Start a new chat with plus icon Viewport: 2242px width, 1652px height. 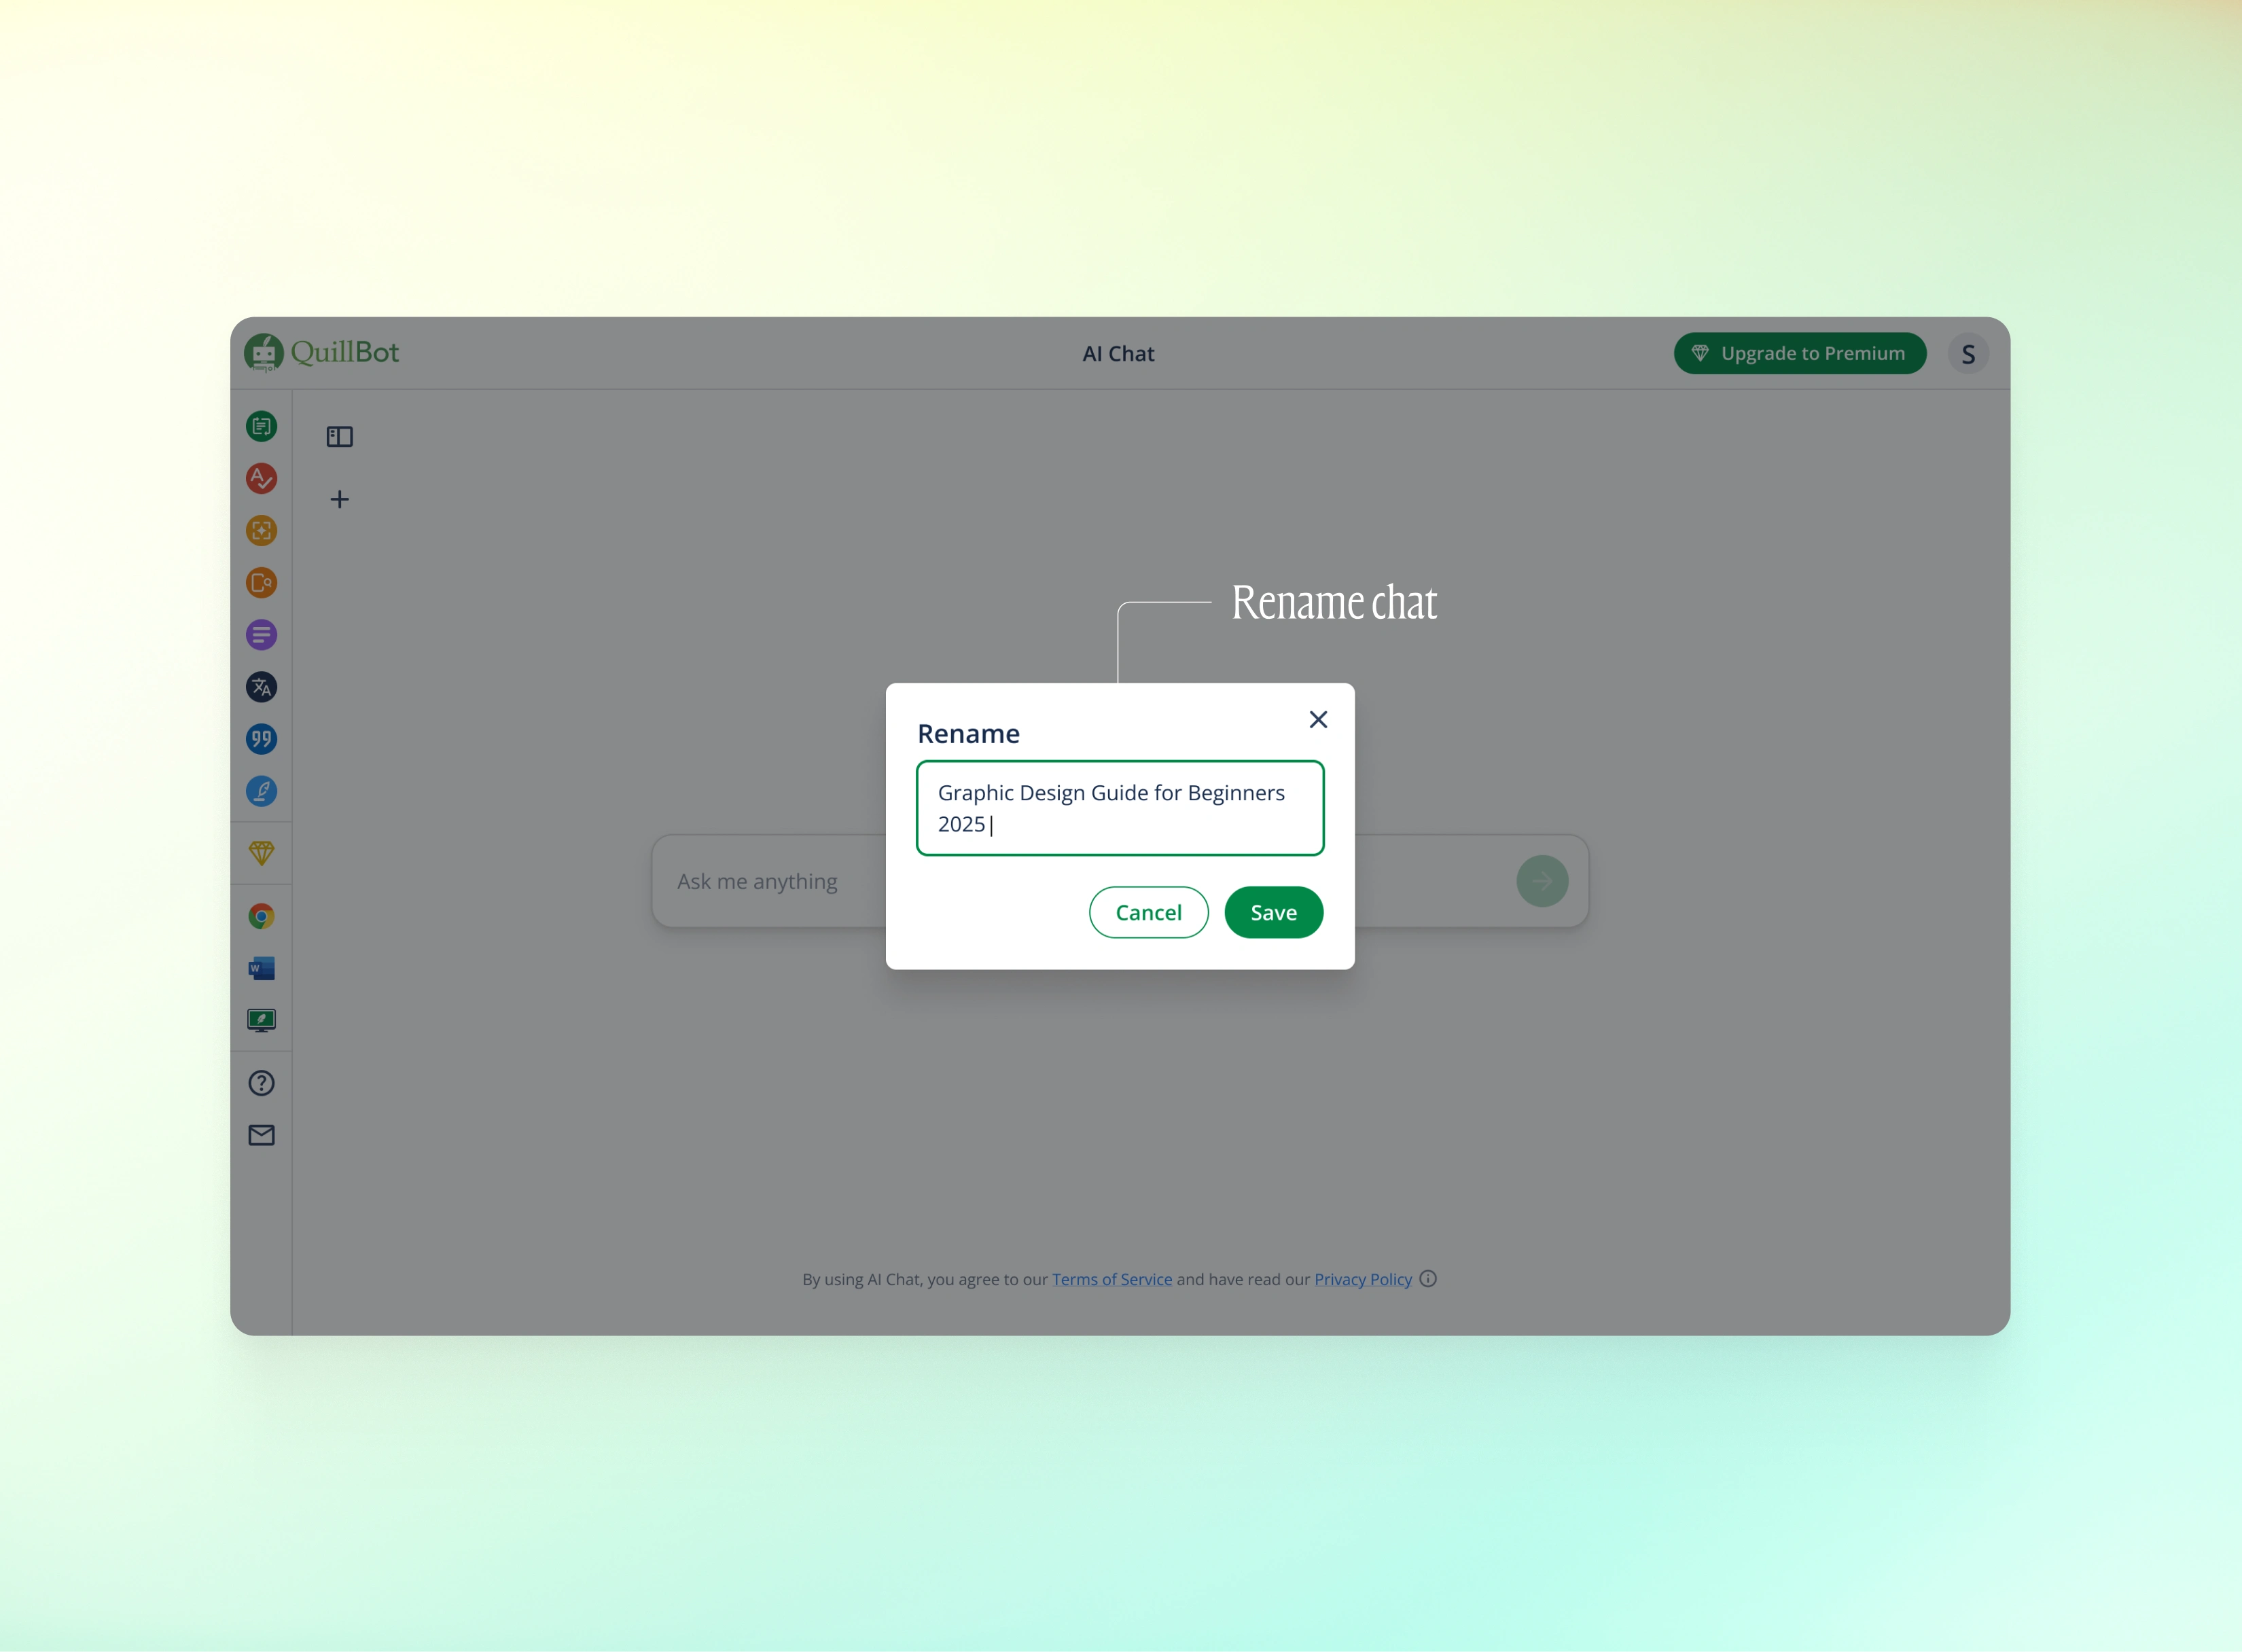click(340, 499)
